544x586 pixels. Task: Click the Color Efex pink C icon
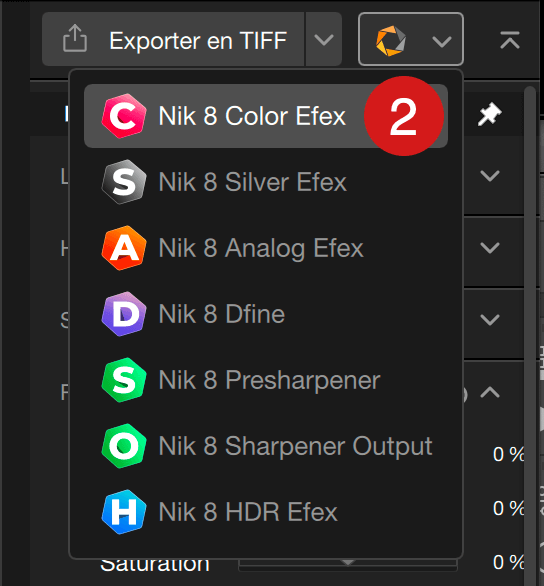coord(124,116)
